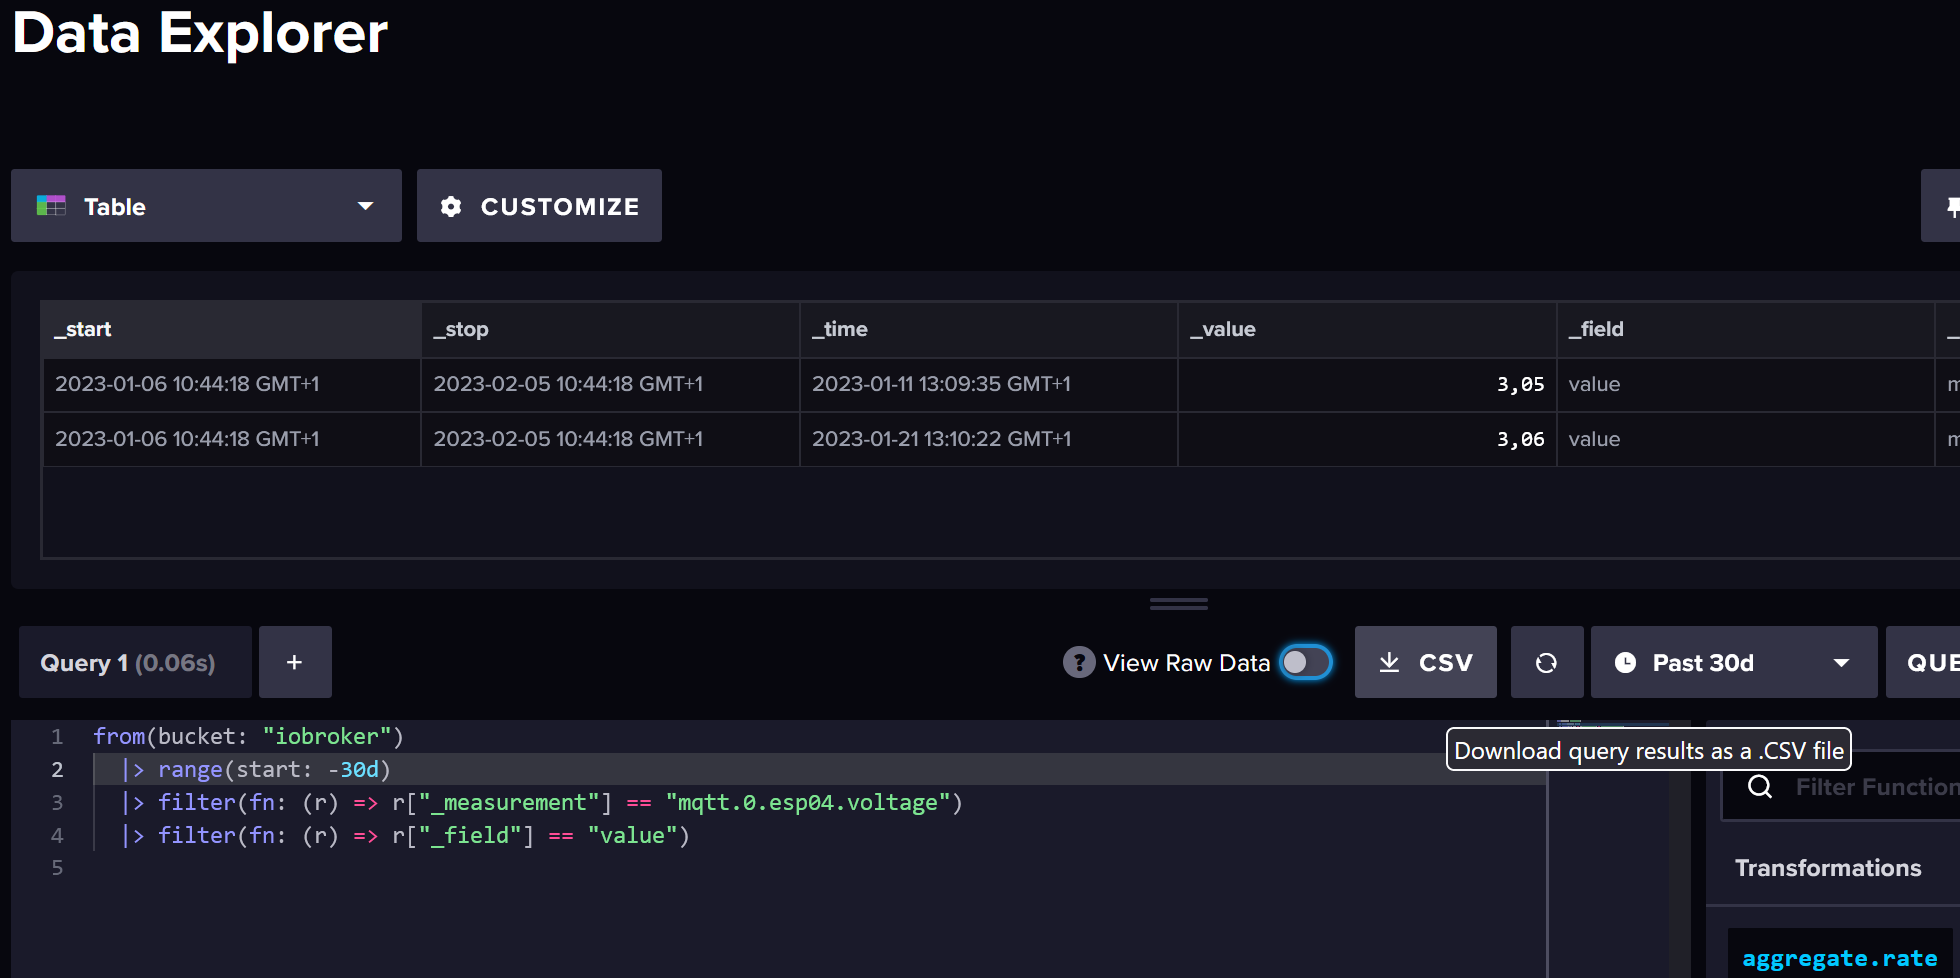Click the value cell 3,05
This screenshot has height=978, width=1960.
pos(1367,385)
